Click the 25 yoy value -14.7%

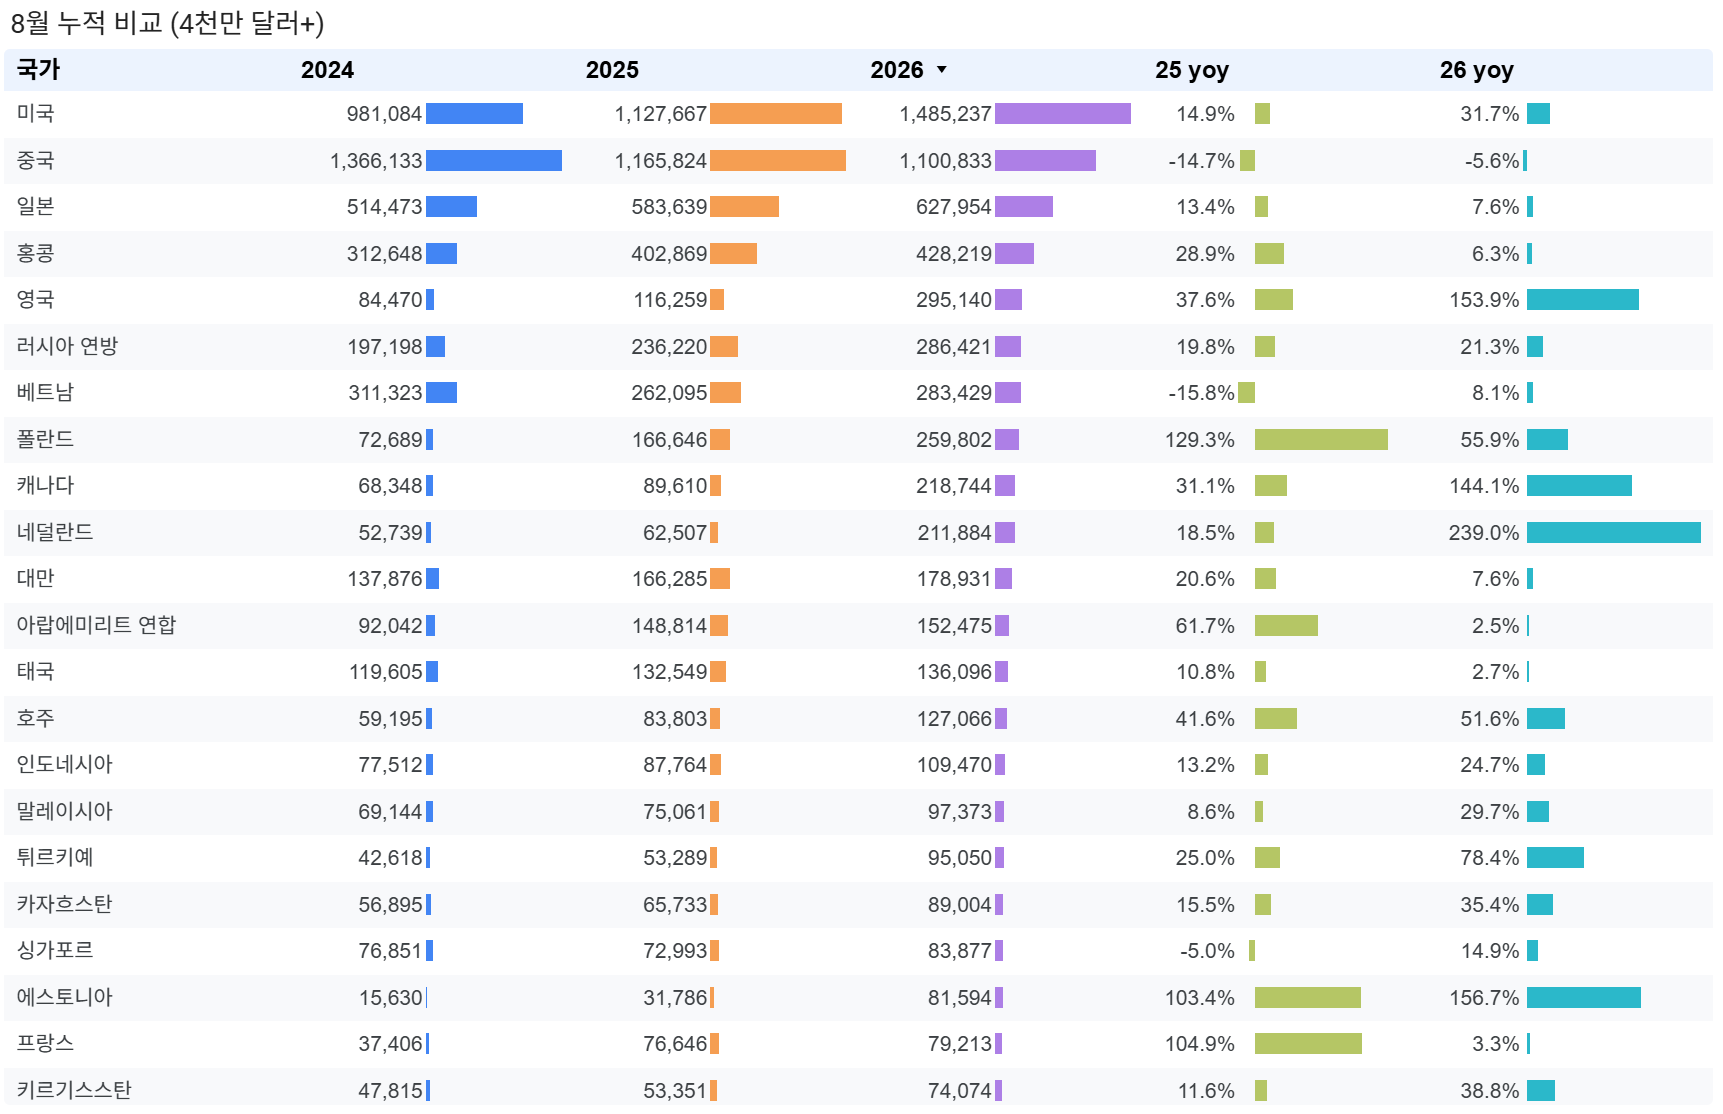tap(1202, 161)
